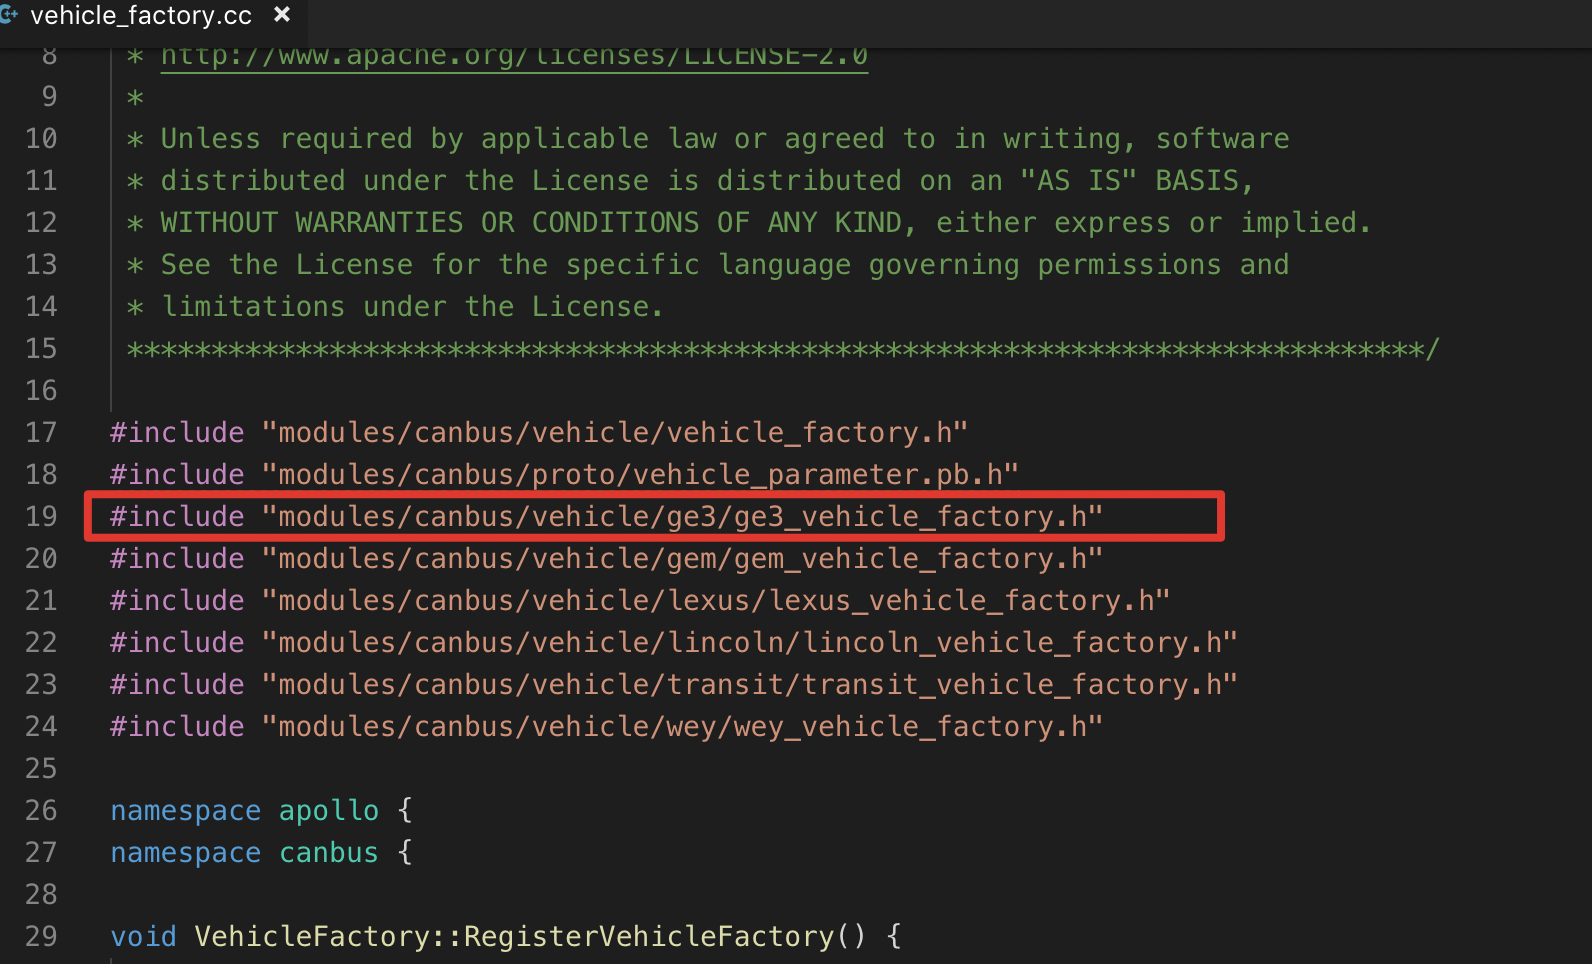Click line number 24 in gutter
The image size is (1592, 964).
tap(41, 727)
